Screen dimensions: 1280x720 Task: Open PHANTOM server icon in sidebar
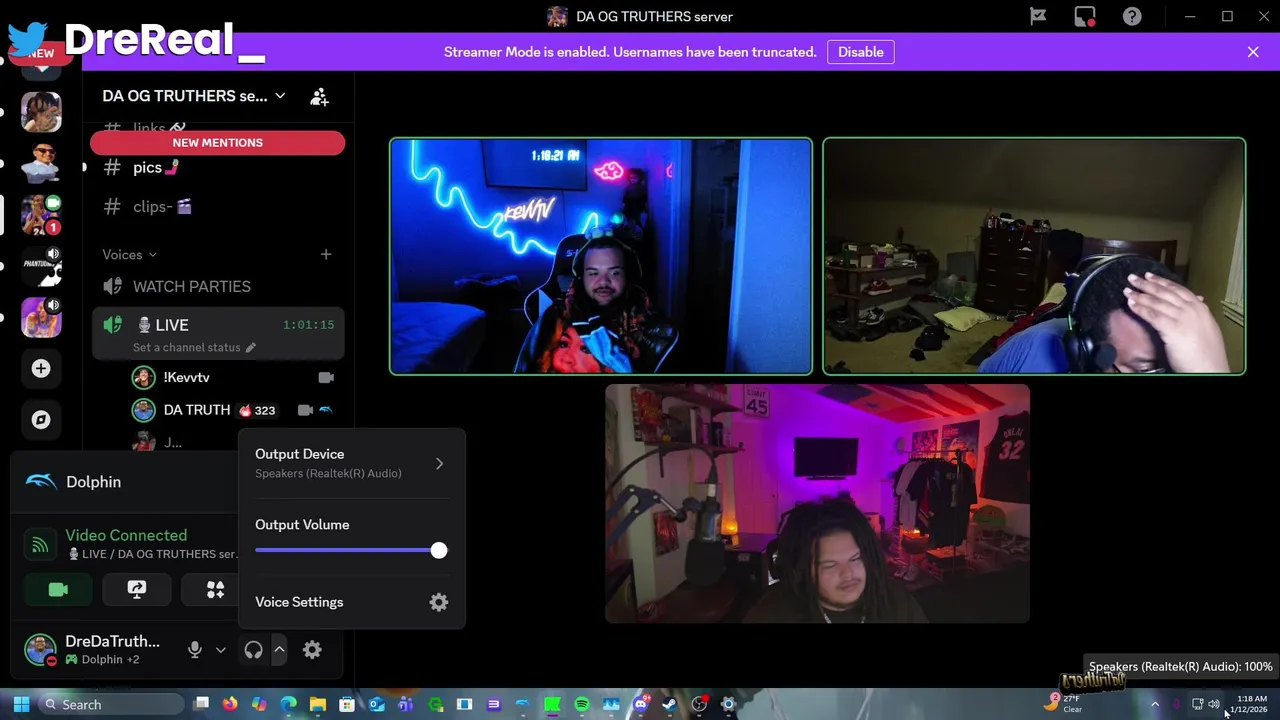point(41,267)
